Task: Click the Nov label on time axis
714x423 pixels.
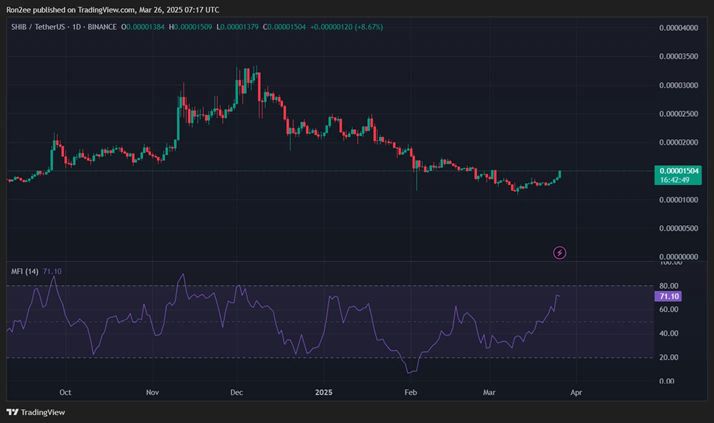Action: [x=152, y=394]
